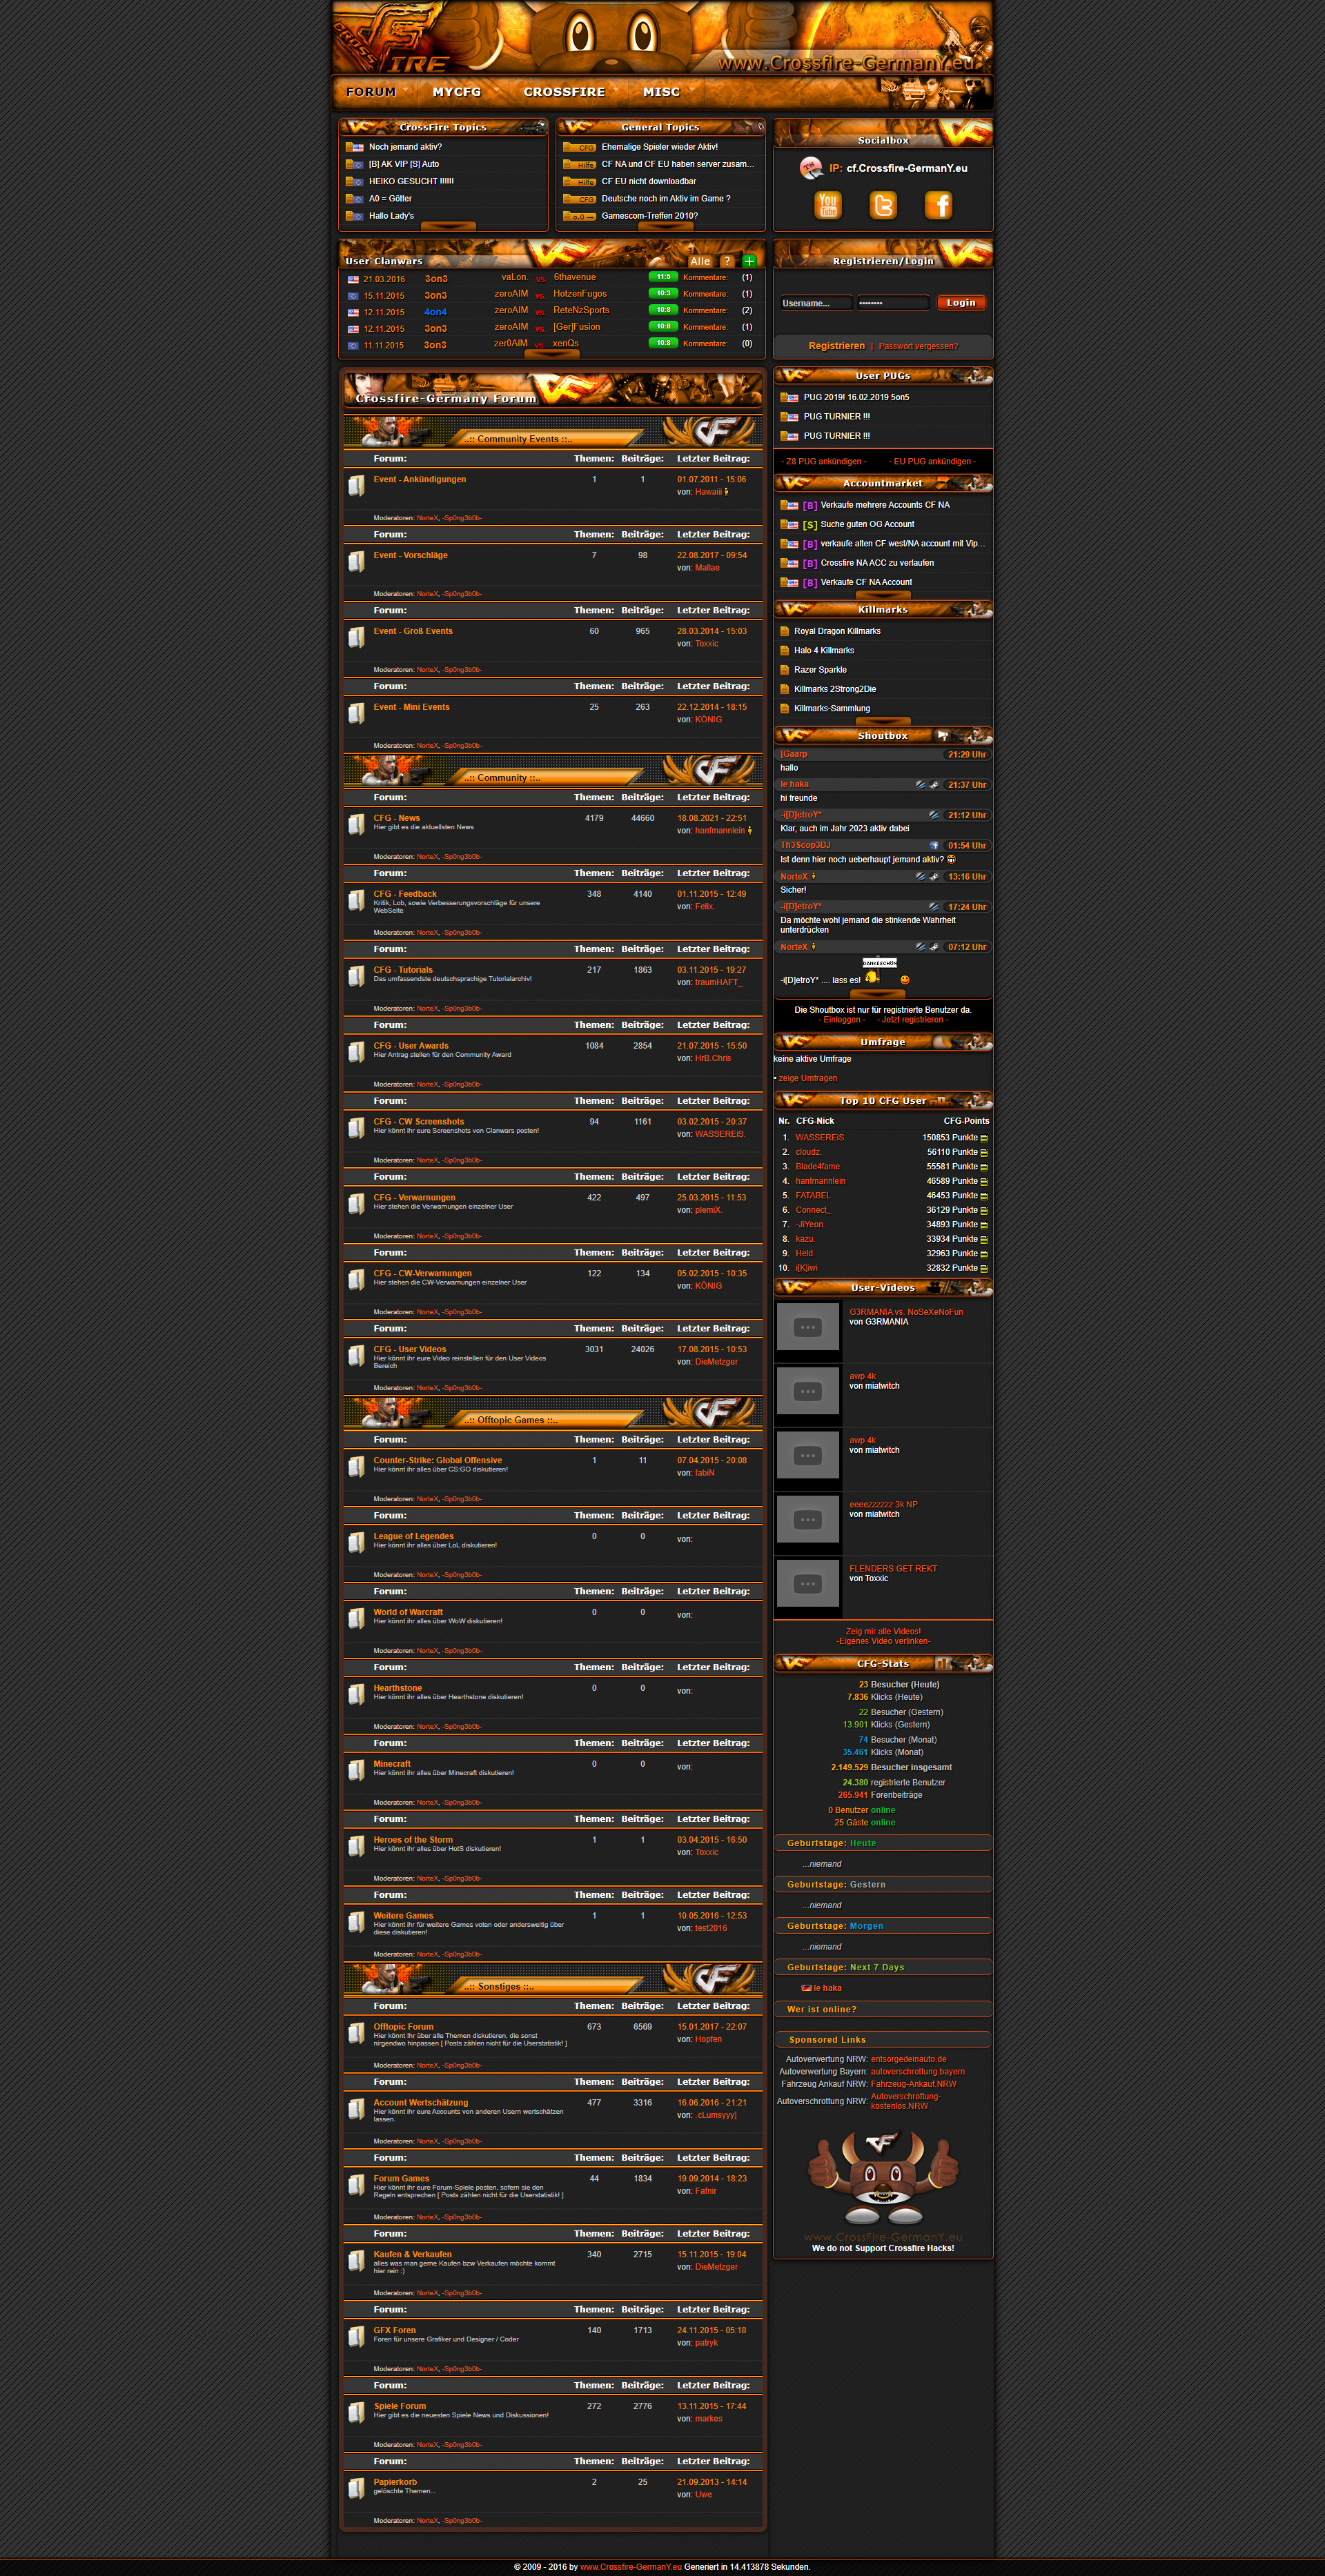
Task: Open the Facebook icon in Socialbox
Action: (938, 205)
